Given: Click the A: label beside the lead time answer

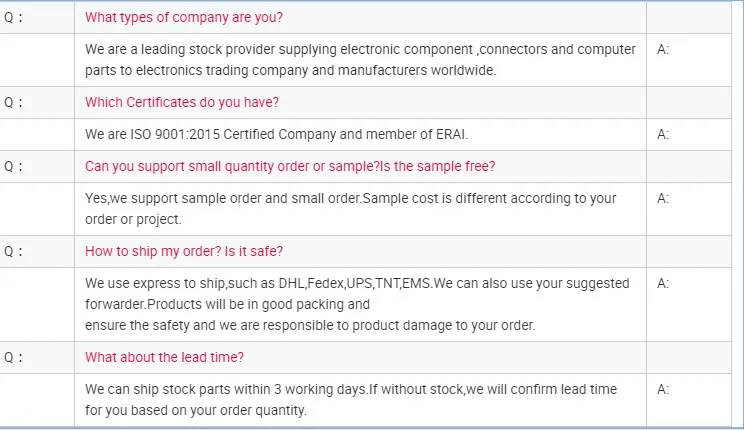Looking at the screenshot, I should [x=663, y=389].
